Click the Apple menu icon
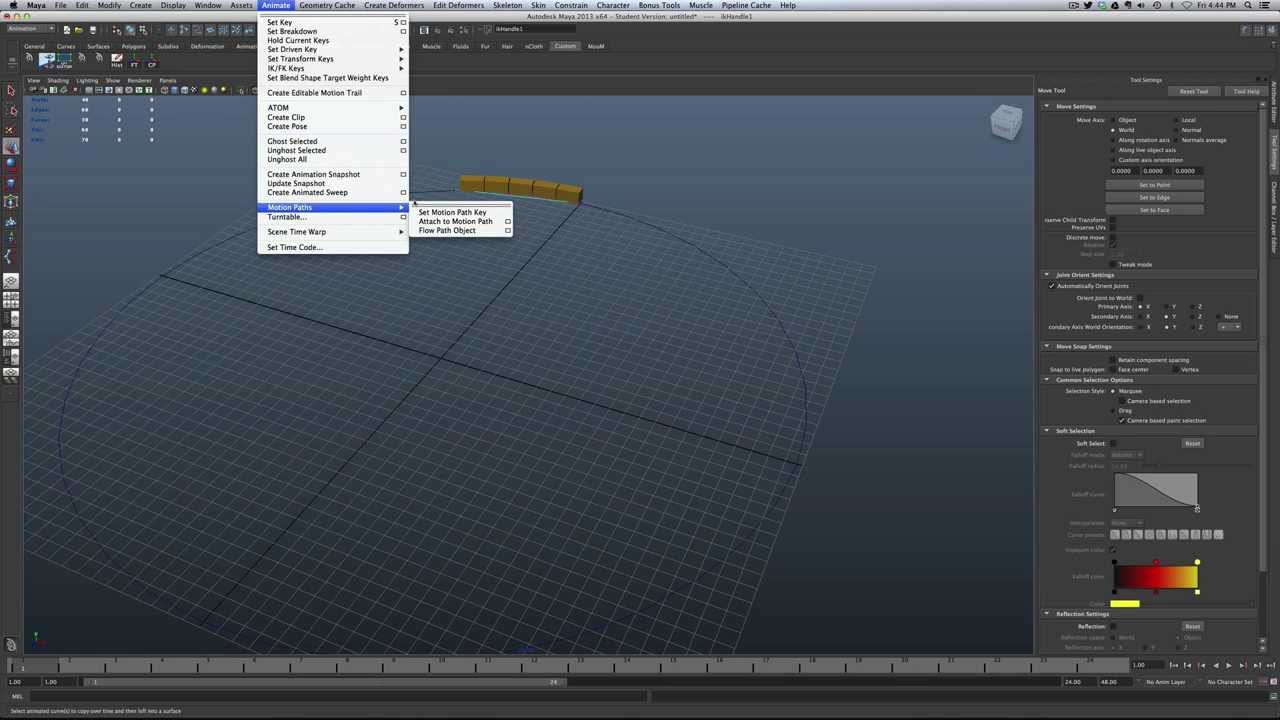 pyautogui.click(x=13, y=5)
